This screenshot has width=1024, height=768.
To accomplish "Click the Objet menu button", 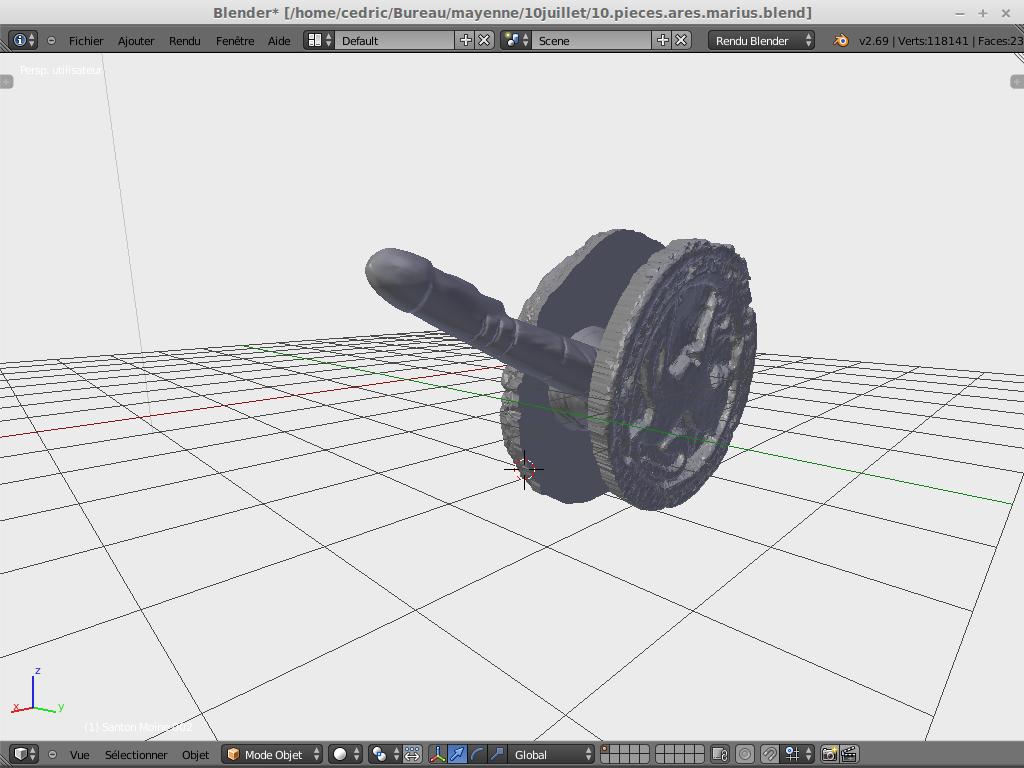I will click(195, 755).
